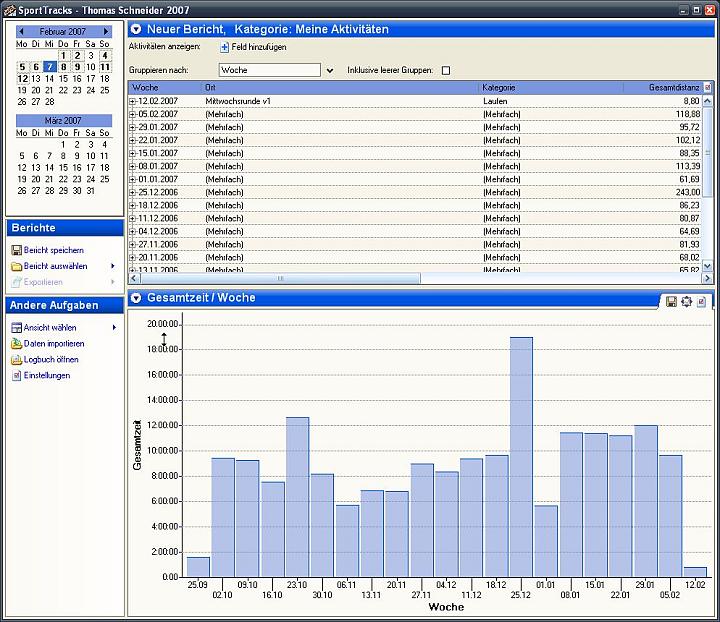This screenshot has width=720, height=622.
Task: Open the Gruppieren nach dropdown arrow
Action: tap(330, 70)
